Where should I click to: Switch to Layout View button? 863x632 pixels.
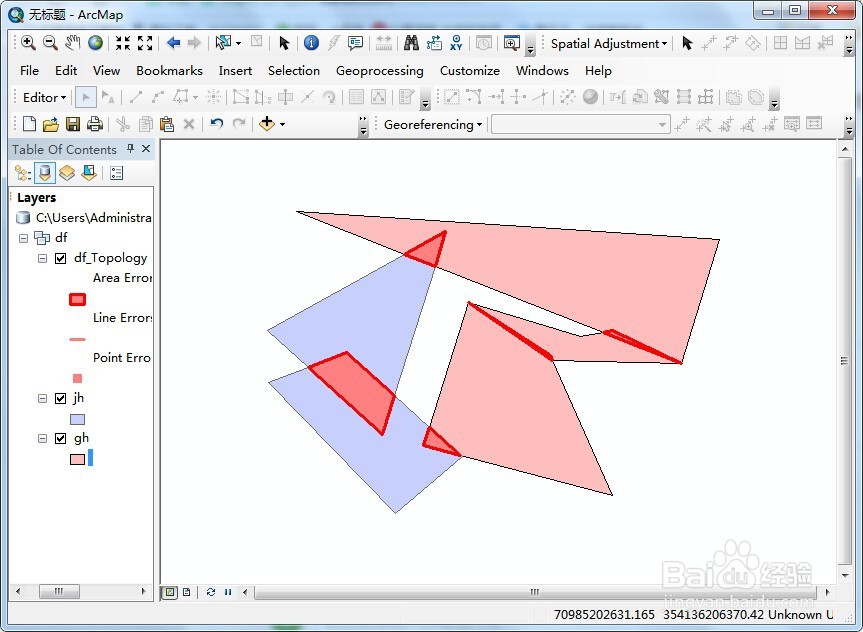[x=187, y=592]
